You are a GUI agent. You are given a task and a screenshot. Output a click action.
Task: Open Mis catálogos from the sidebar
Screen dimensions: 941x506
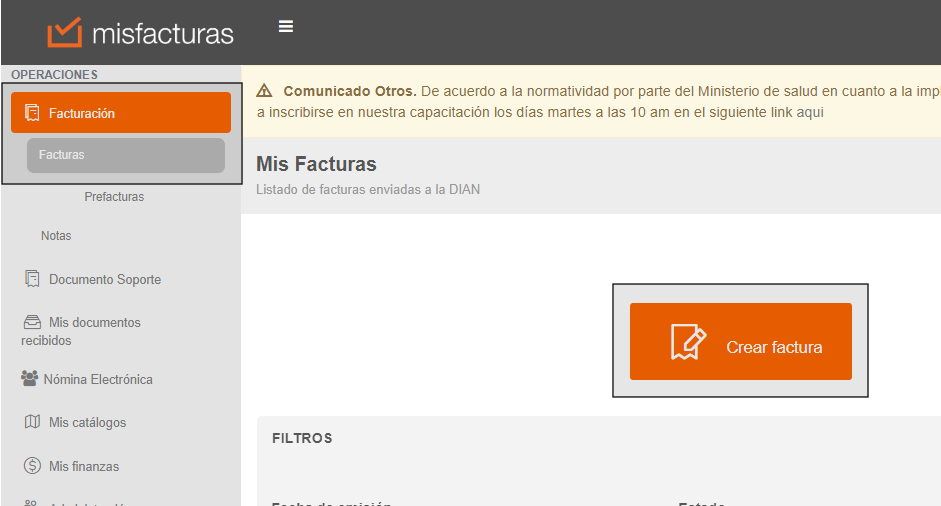pyautogui.click(x=88, y=422)
